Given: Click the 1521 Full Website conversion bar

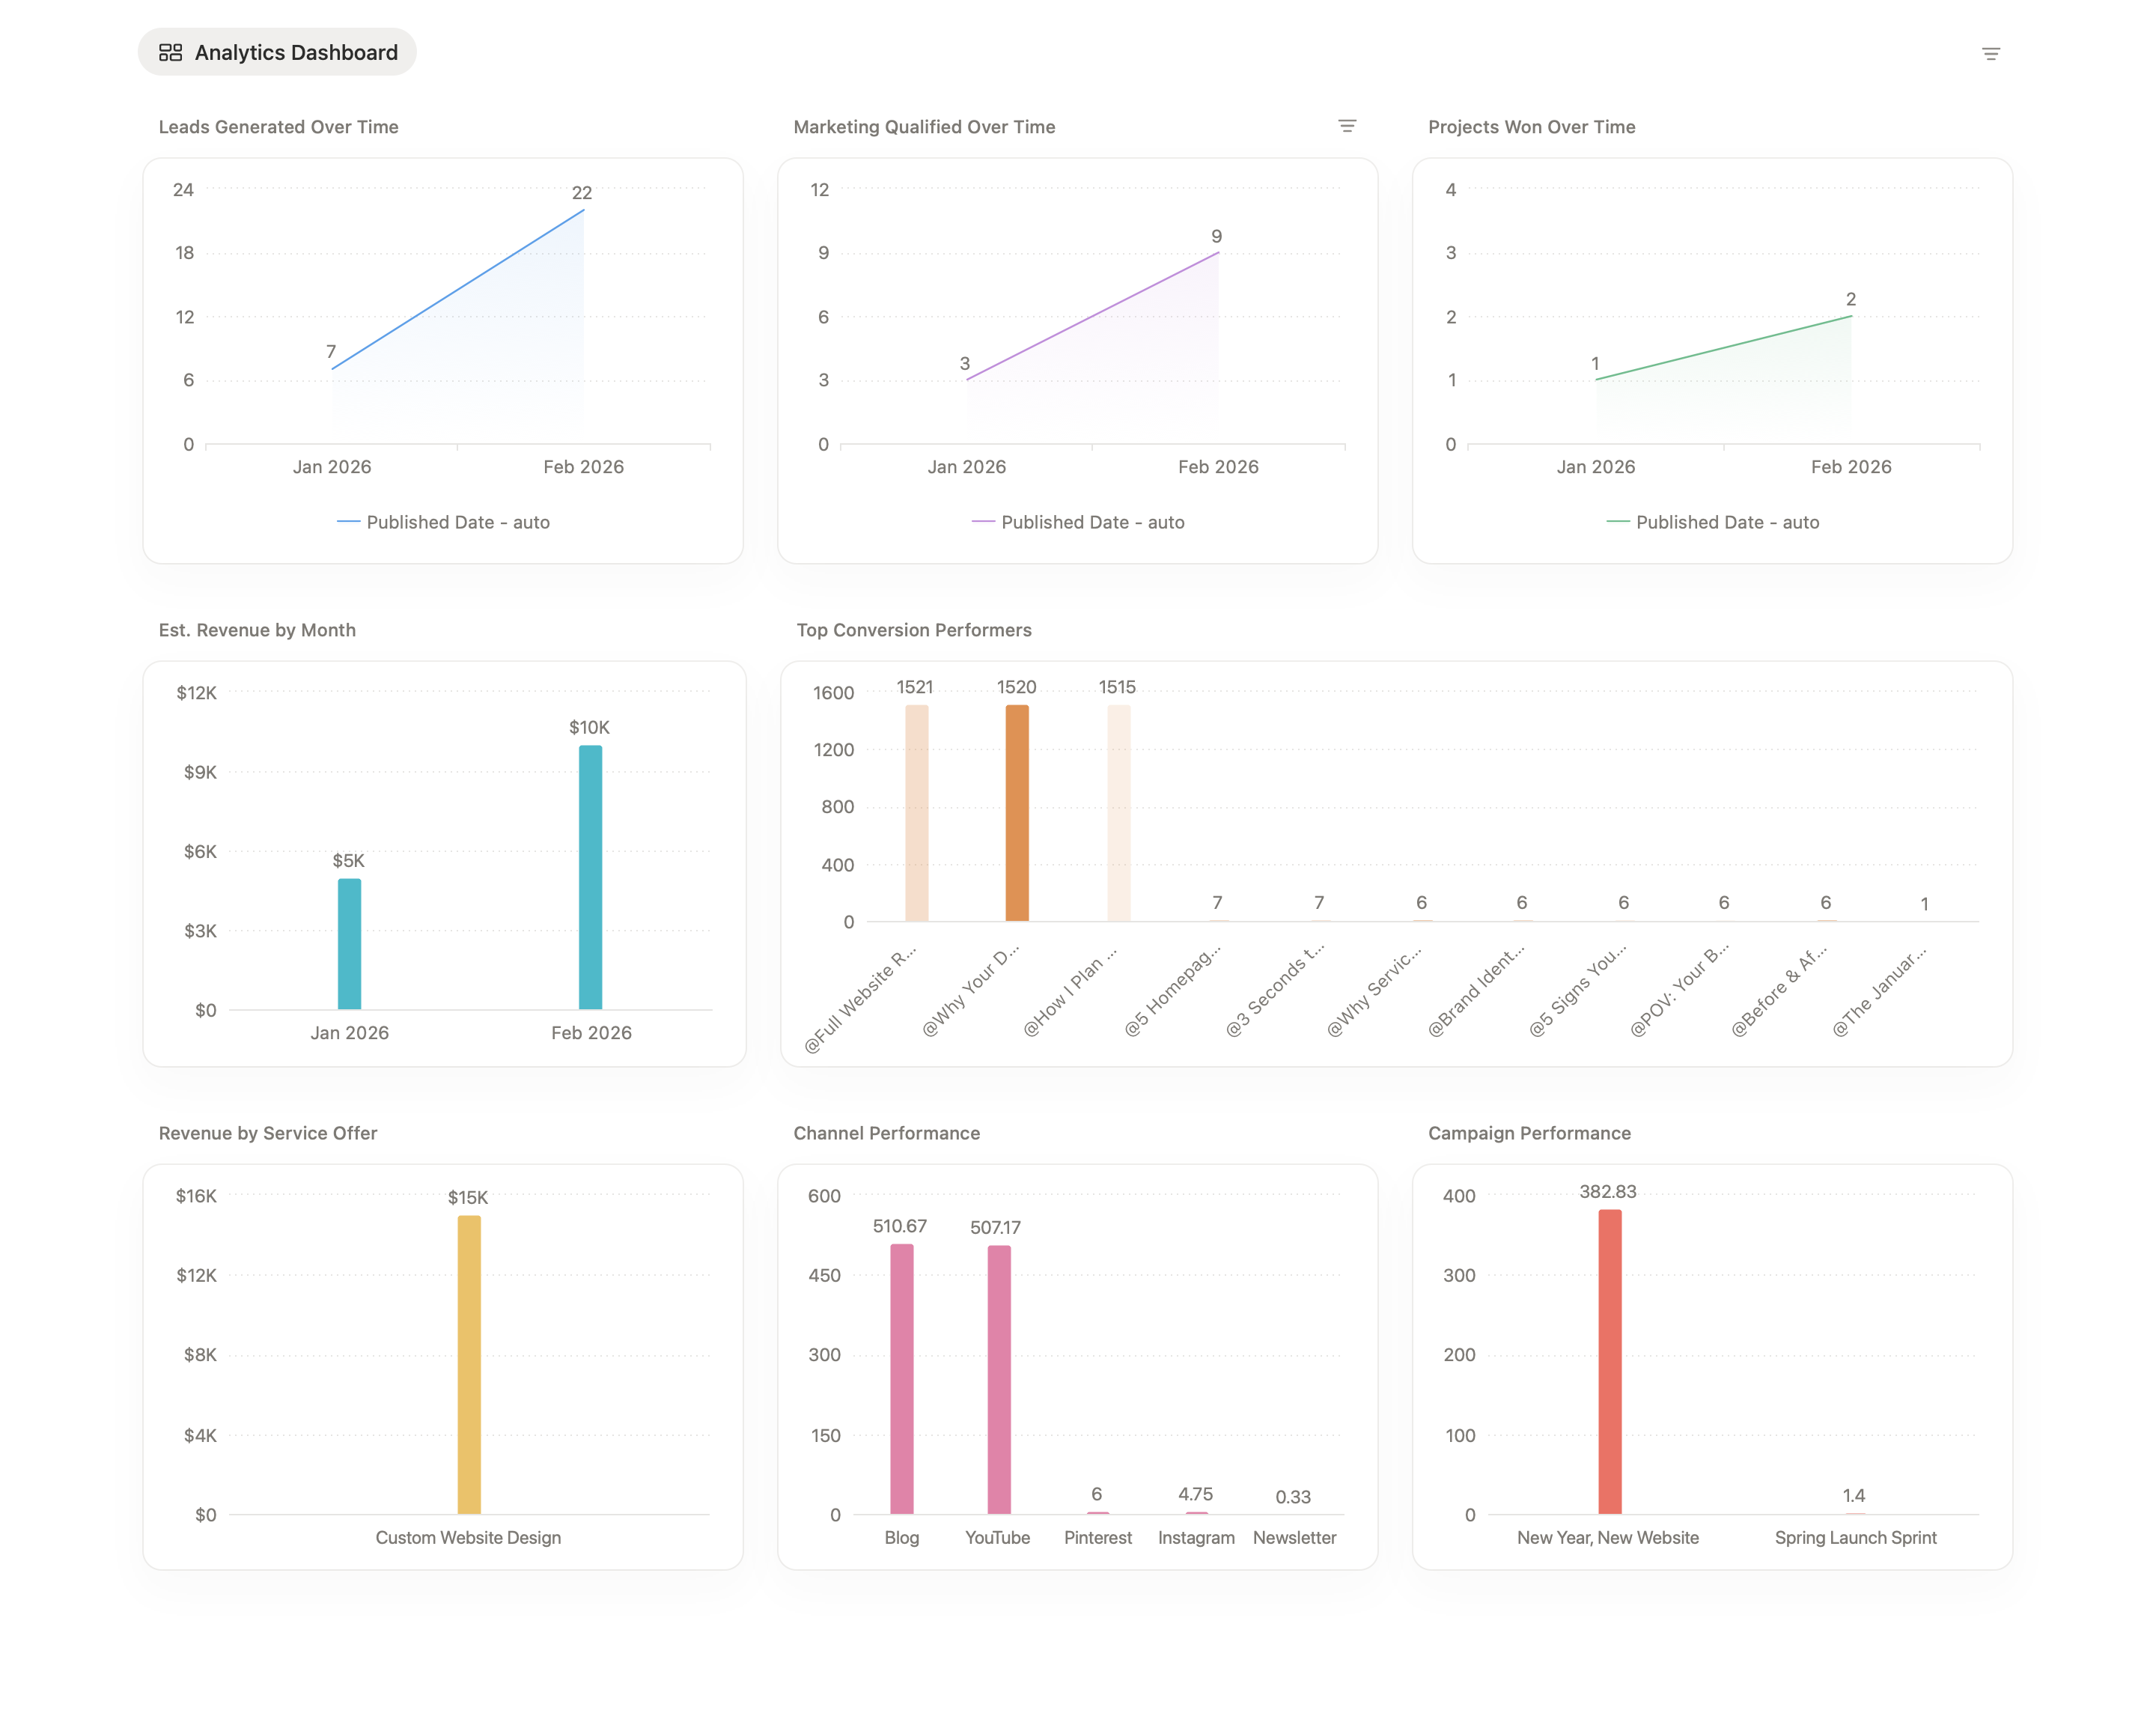Looking at the screenshot, I should tap(916, 813).
